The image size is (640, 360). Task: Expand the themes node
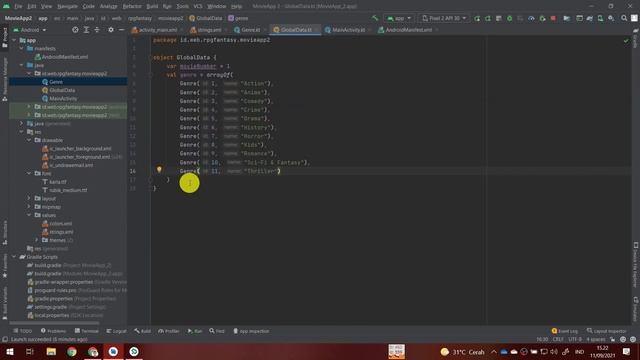[x=36, y=240]
